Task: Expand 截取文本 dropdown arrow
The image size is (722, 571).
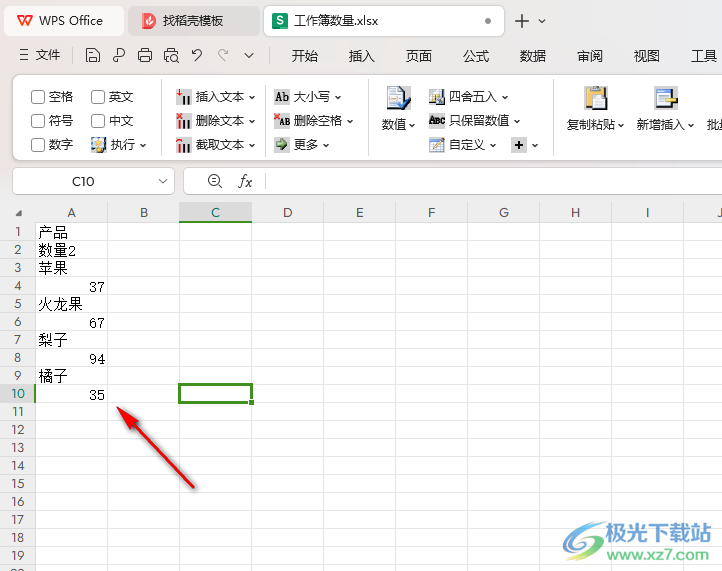Action: coord(252,145)
